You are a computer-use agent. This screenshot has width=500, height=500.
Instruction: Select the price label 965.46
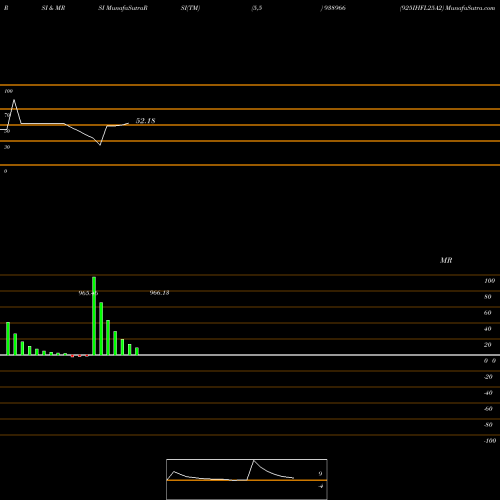[88, 293]
